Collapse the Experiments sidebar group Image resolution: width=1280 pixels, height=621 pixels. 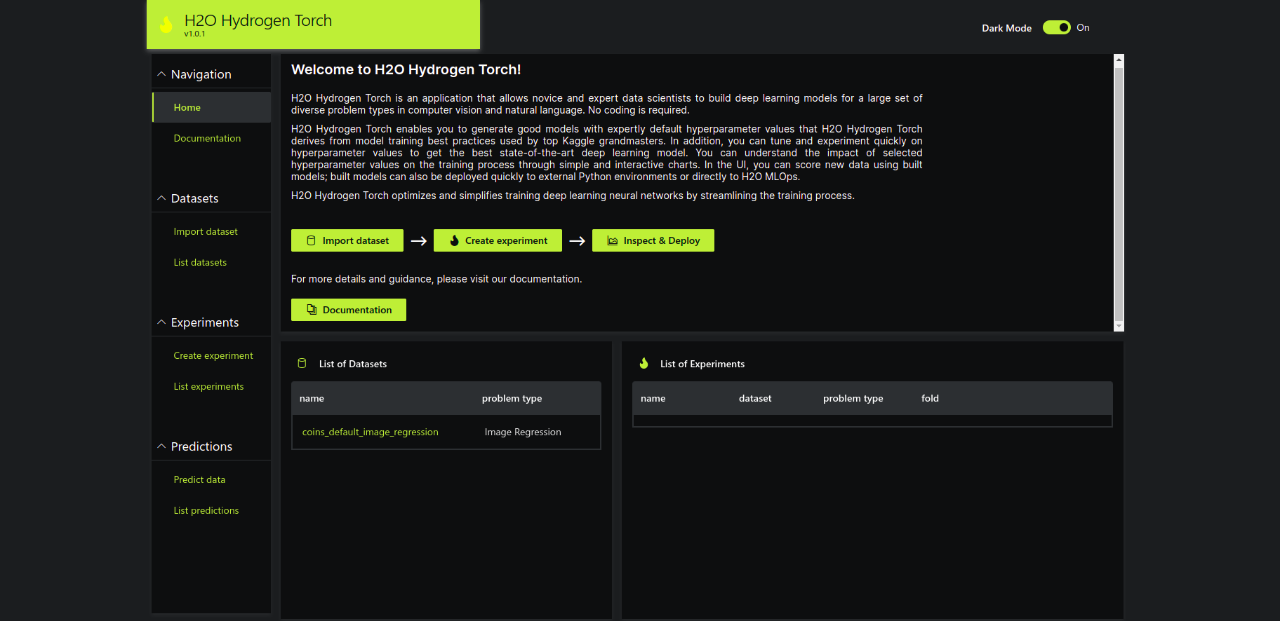162,322
